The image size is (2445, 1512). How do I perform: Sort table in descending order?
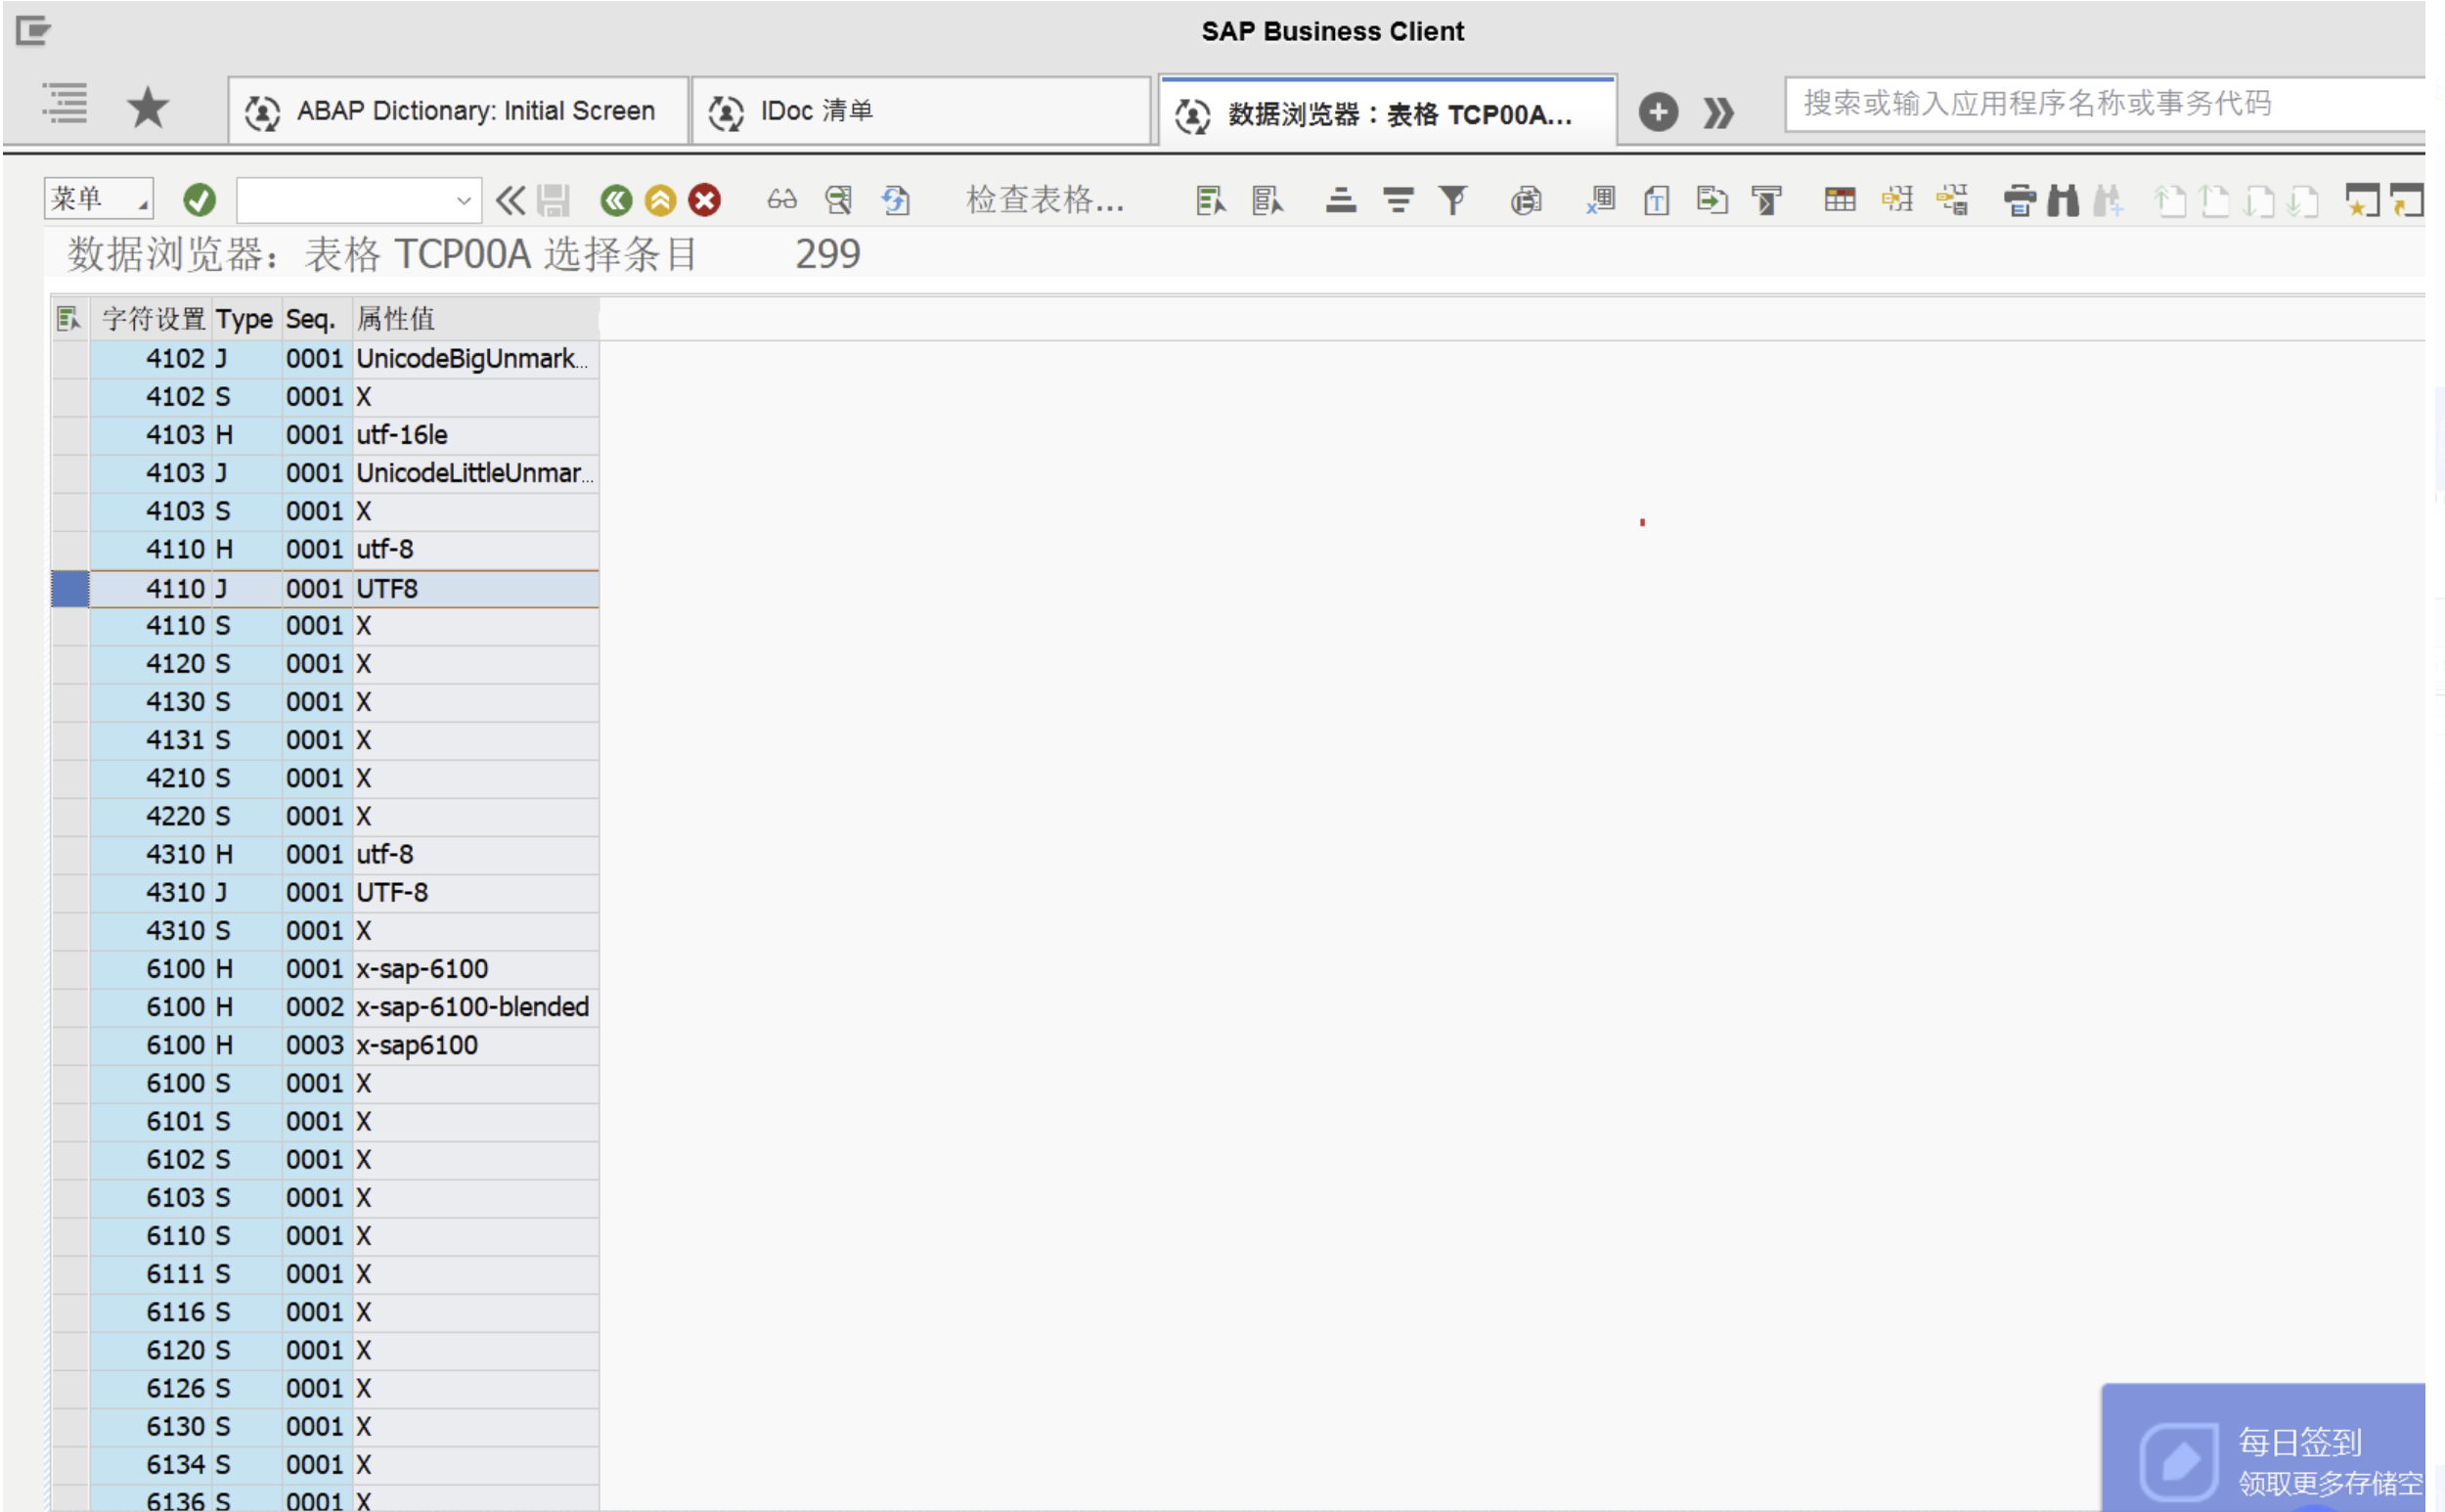click(1398, 200)
